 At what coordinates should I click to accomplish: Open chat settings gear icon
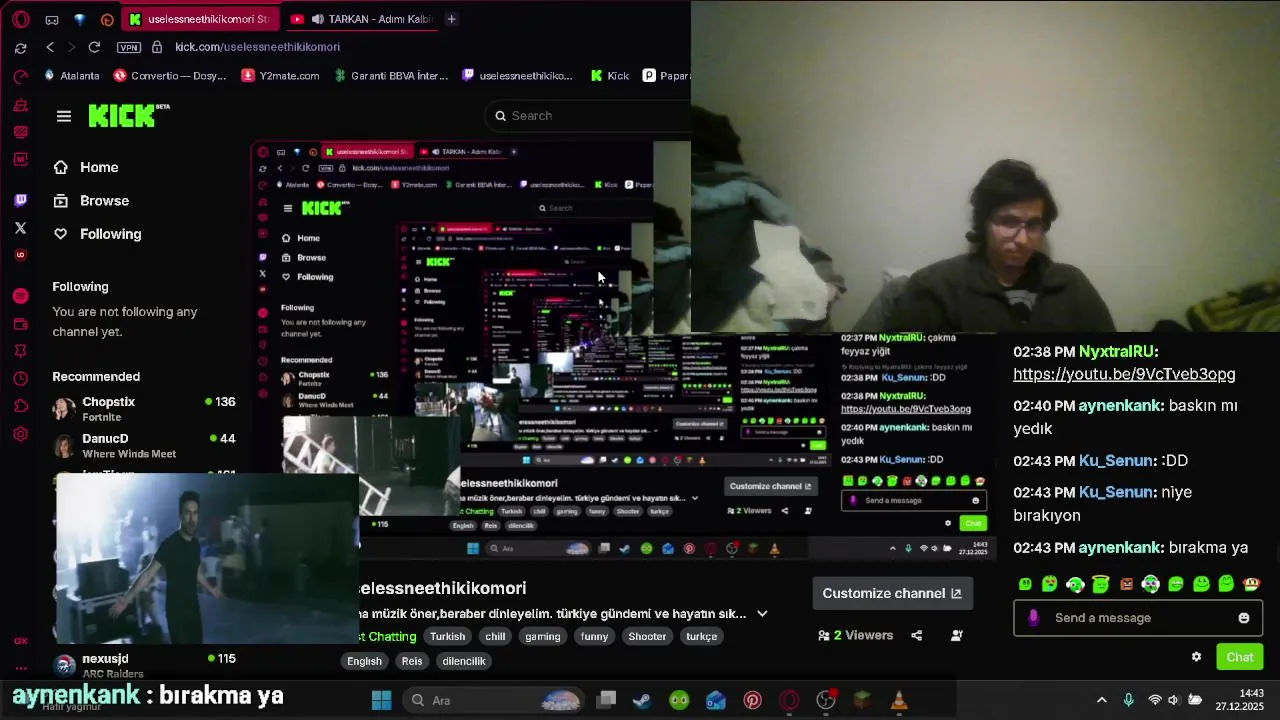pos(1196,657)
